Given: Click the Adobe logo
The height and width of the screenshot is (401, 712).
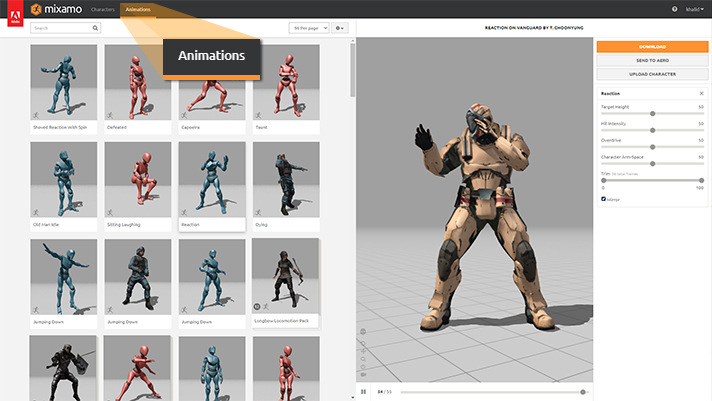Looking at the screenshot, I should point(15,14).
